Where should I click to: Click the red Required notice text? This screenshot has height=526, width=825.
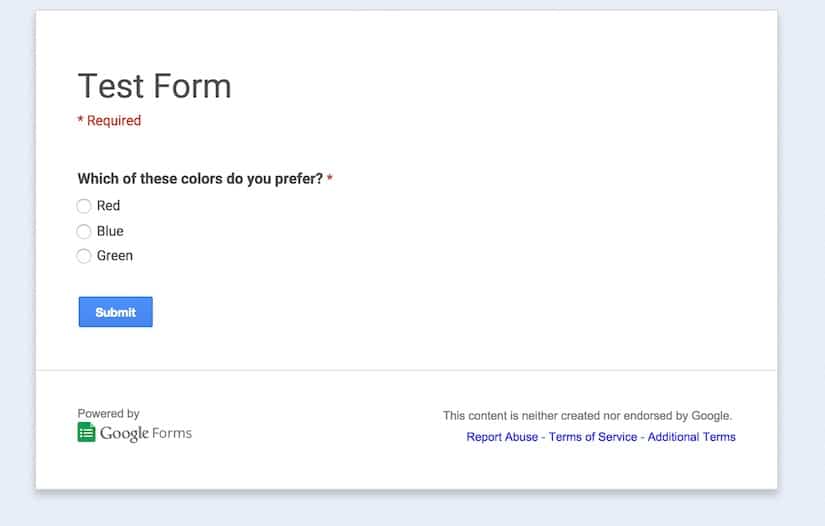(x=109, y=120)
